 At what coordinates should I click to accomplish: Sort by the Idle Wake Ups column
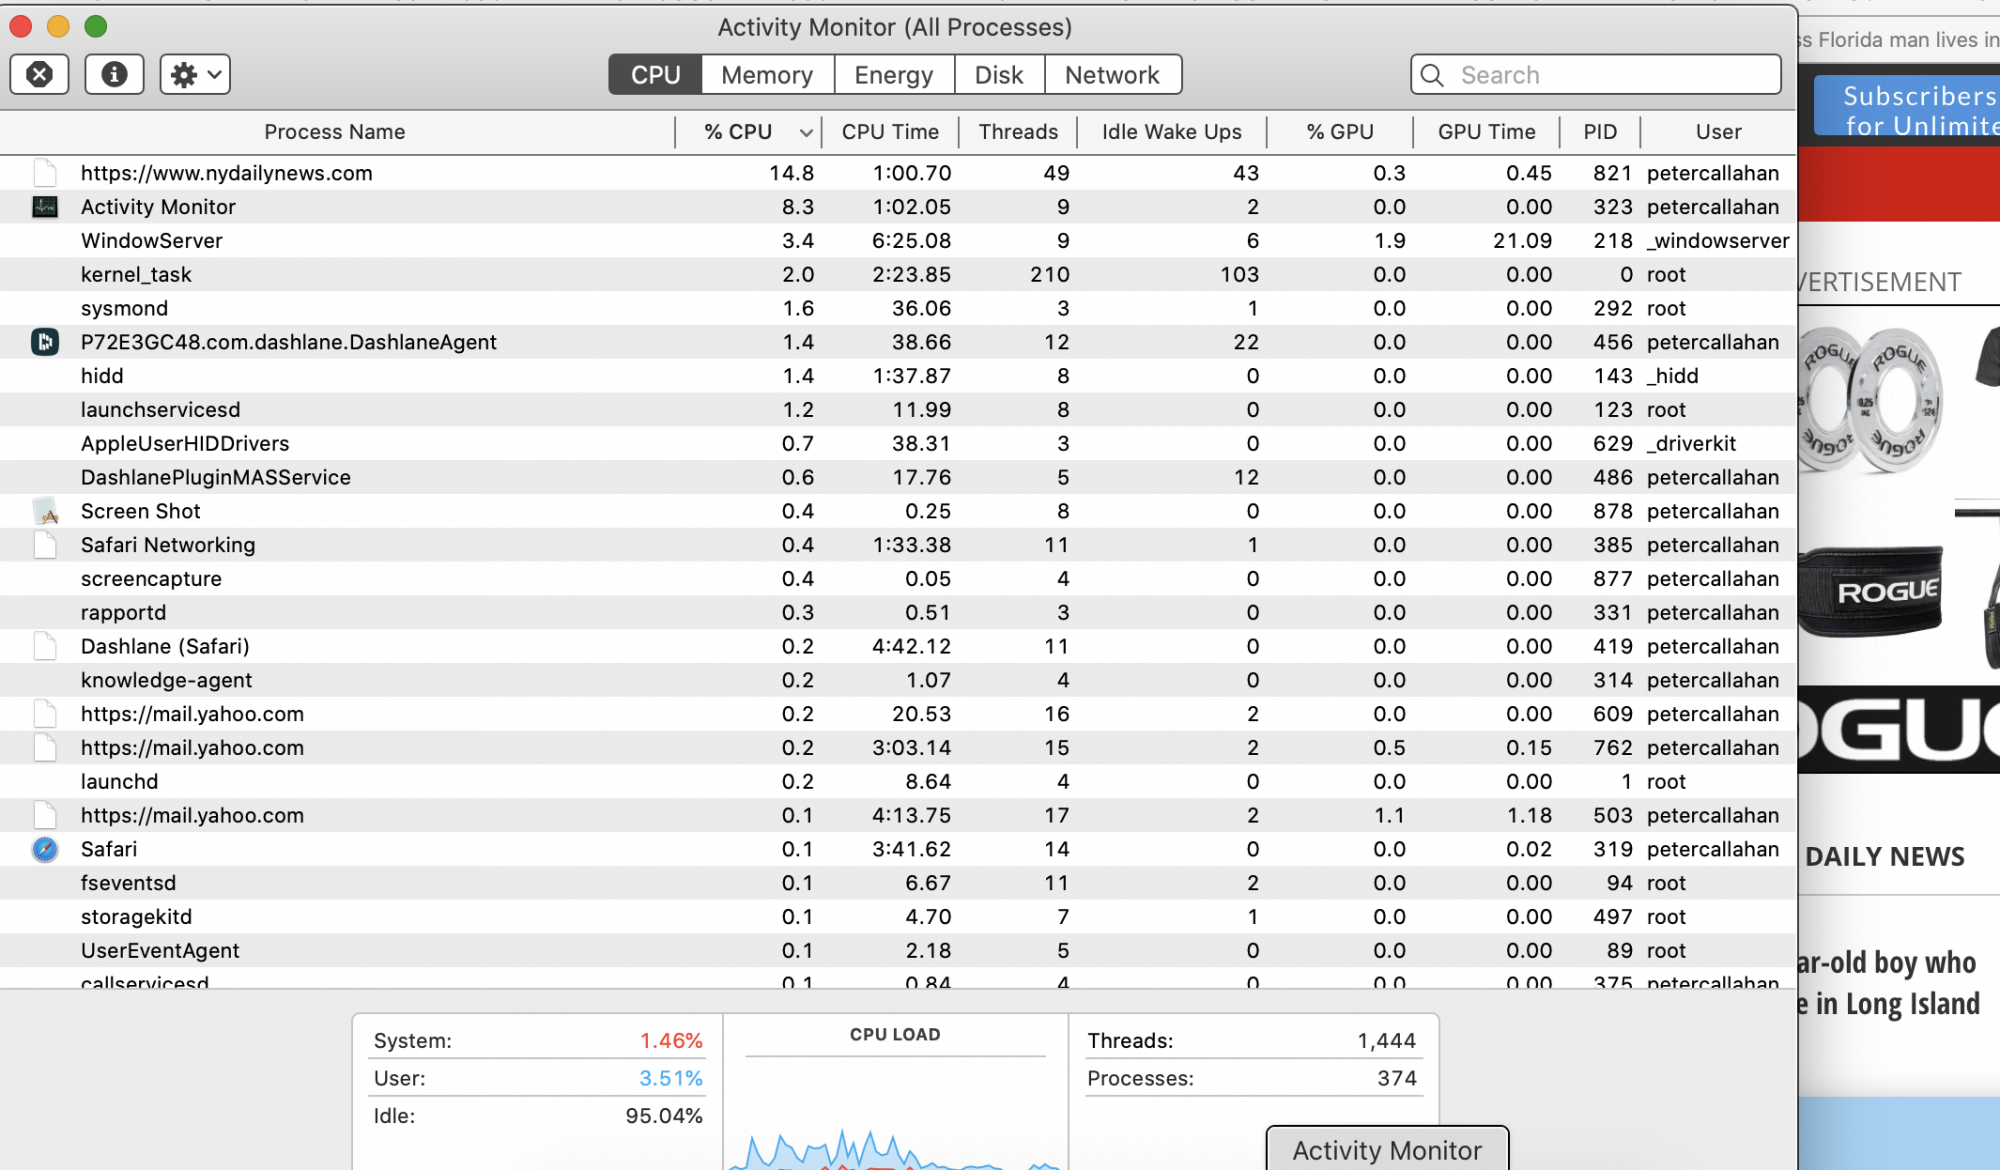click(x=1172, y=132)
